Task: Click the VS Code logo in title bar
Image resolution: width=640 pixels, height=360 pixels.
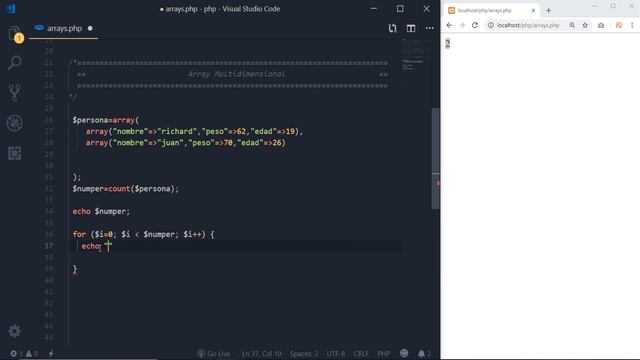Action: (x=11, y=9)
